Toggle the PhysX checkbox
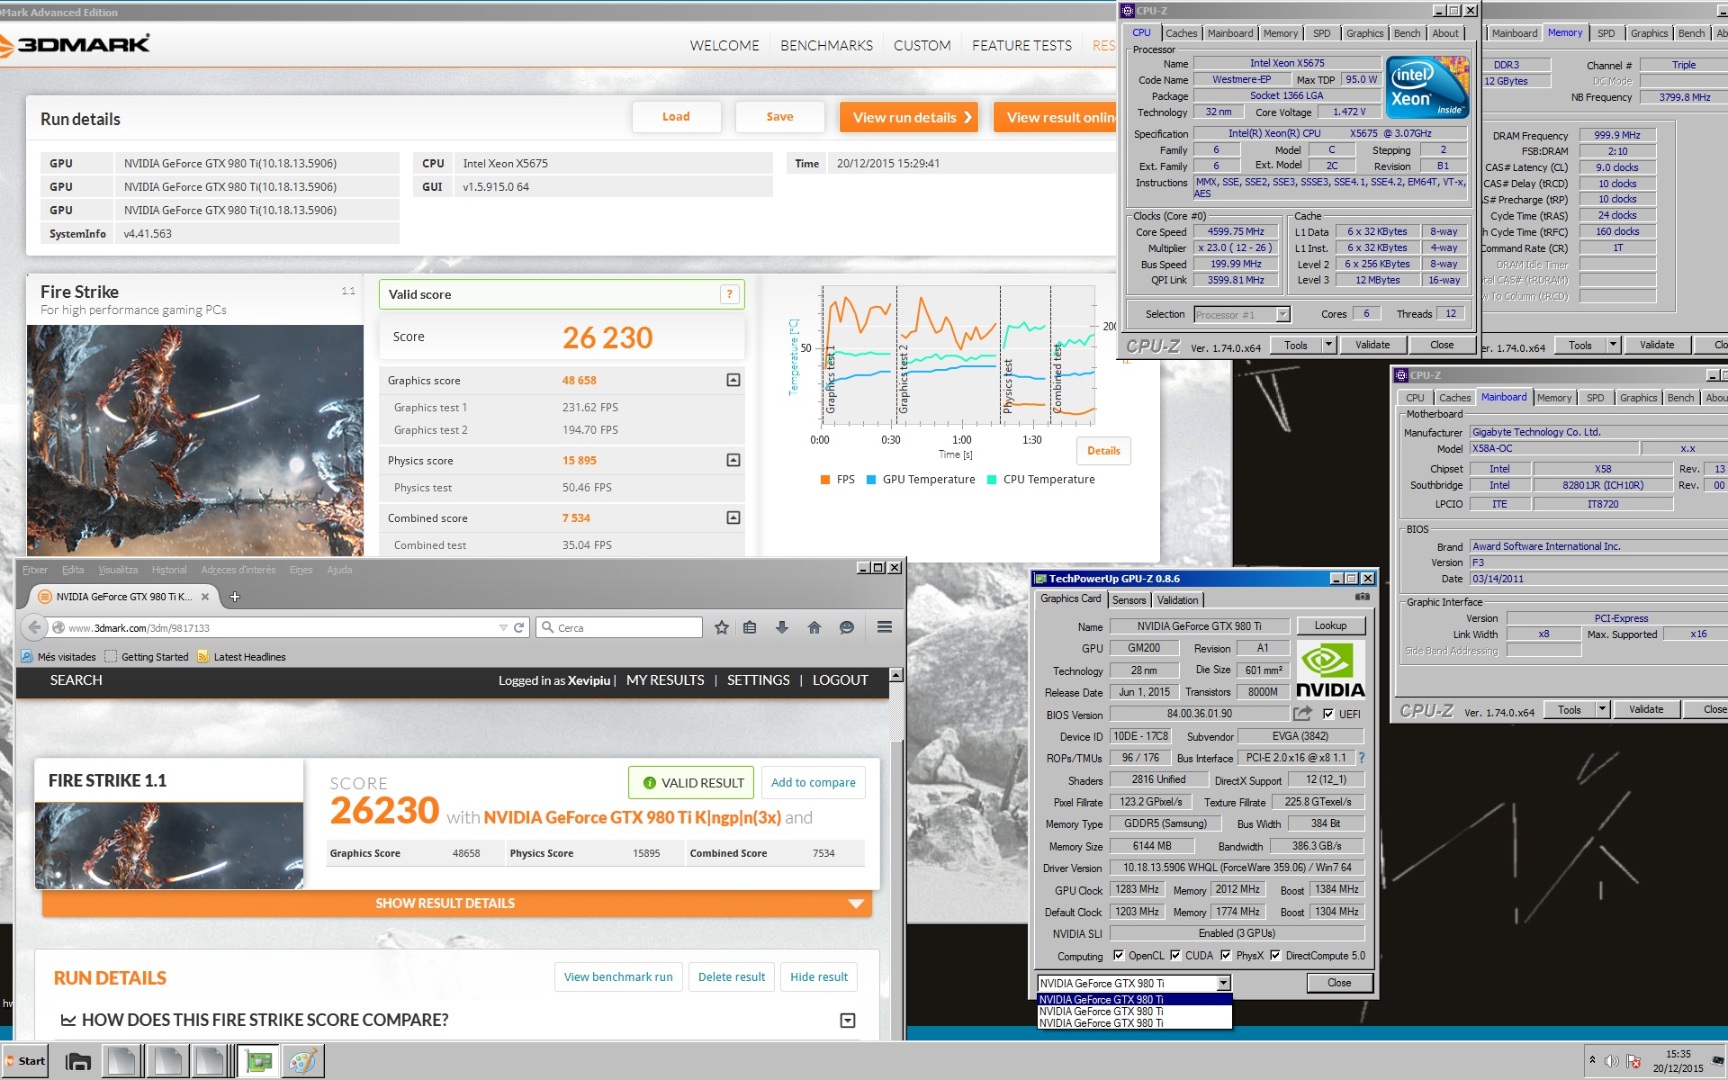 [1225, 955]
